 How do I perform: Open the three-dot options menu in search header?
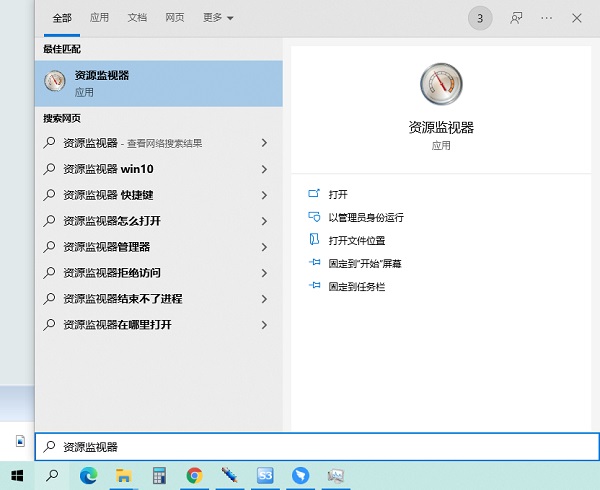546,18
